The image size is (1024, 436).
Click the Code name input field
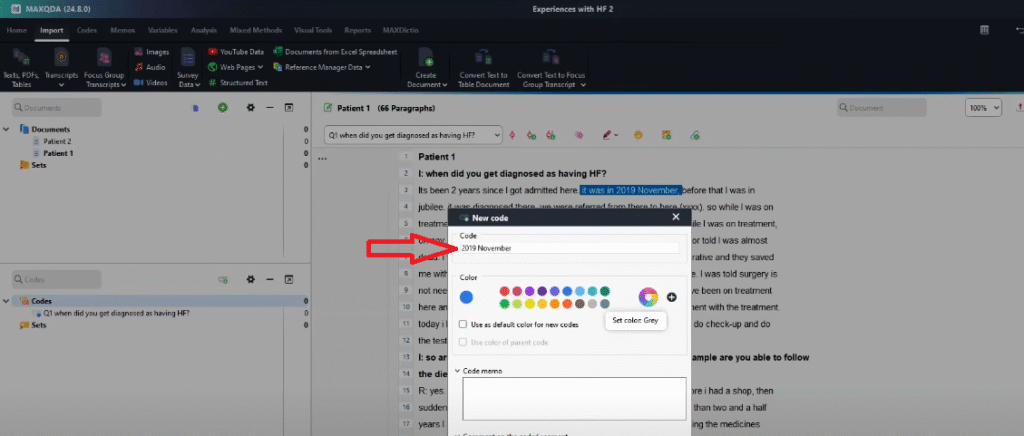pos(569,248)
